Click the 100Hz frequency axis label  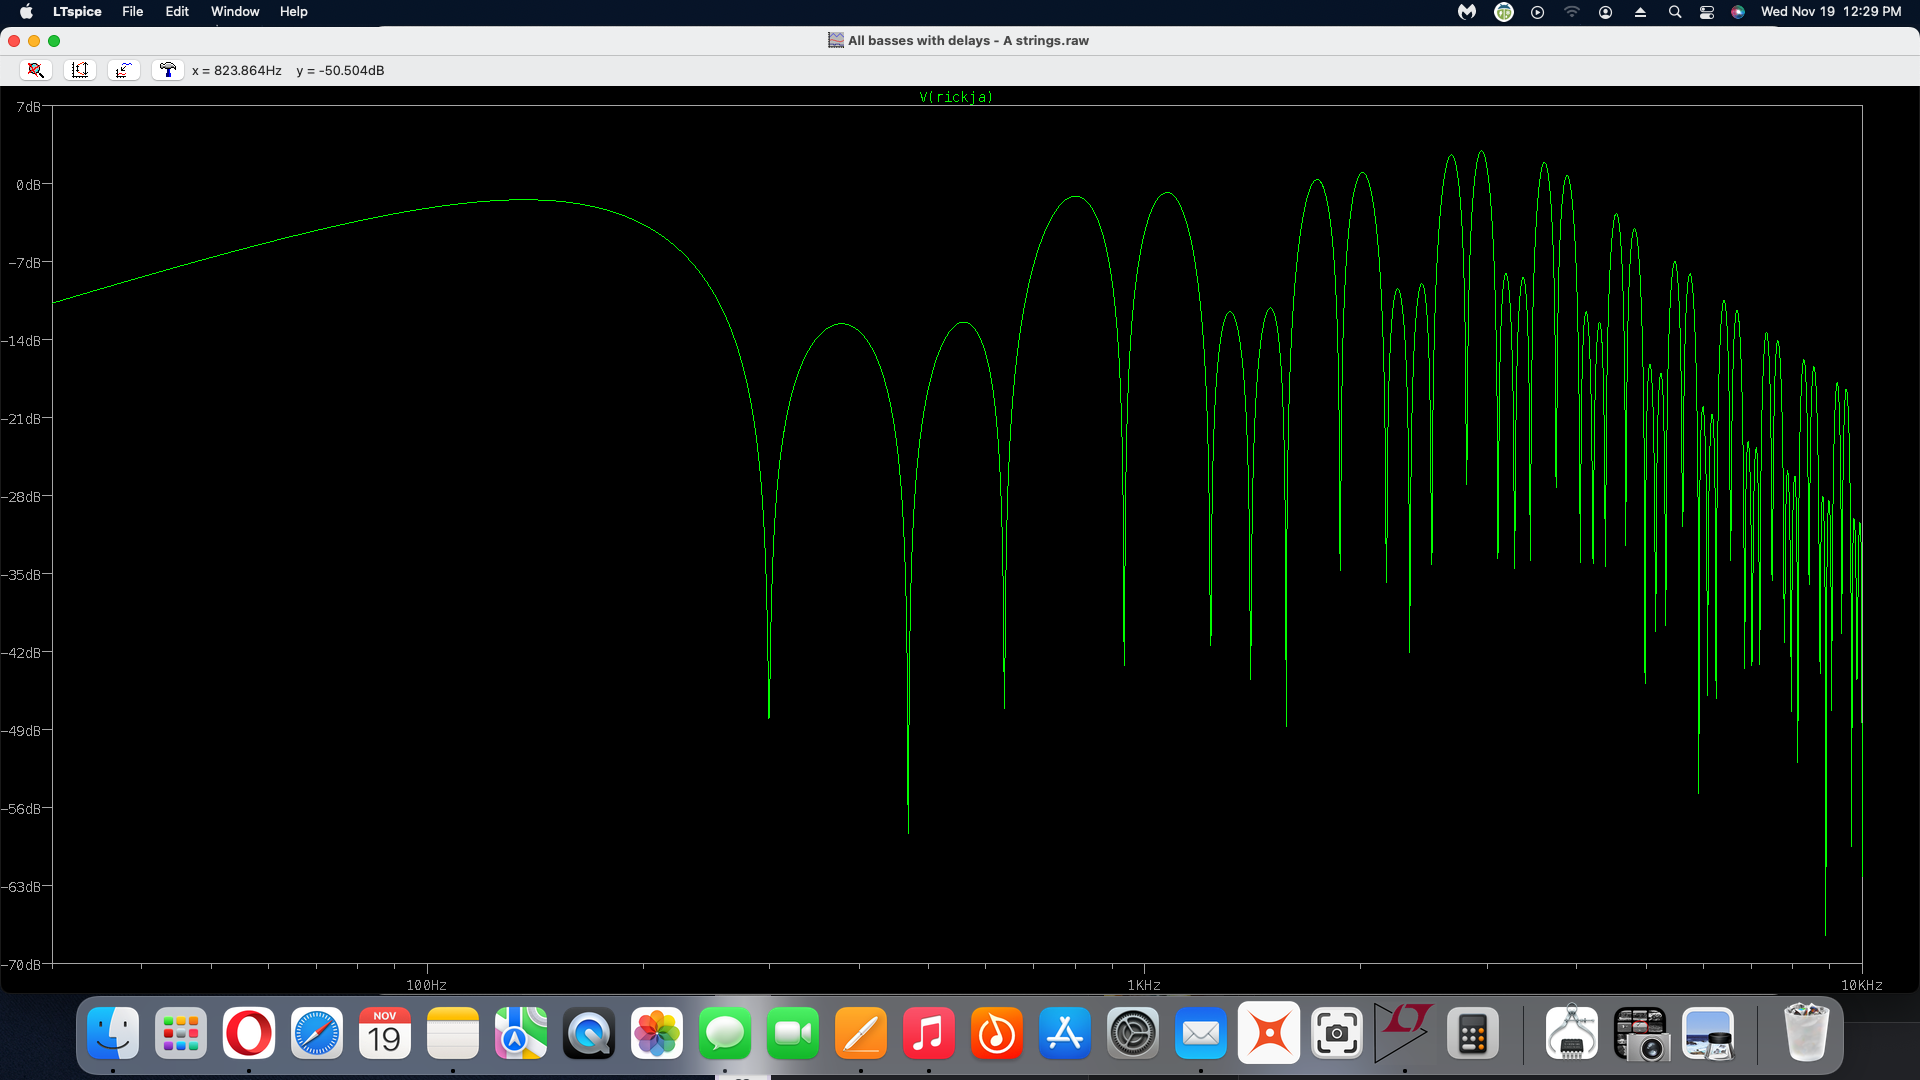(x=426, y=985)
